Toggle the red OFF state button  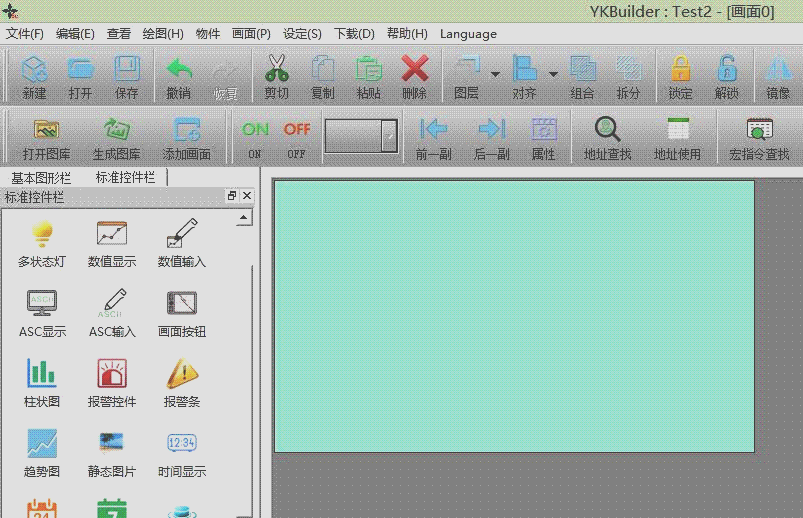point(297,136)
